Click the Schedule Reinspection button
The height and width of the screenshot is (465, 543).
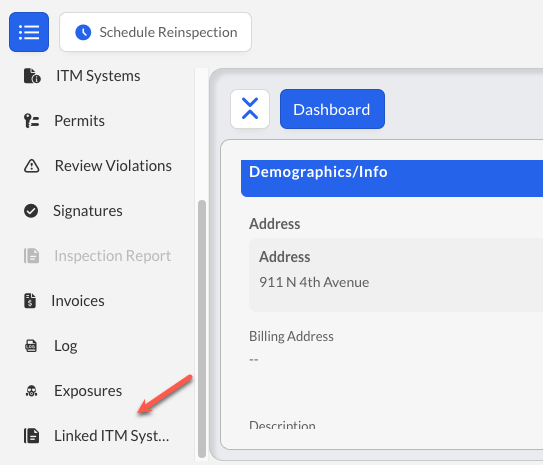(x=155, y=32)
